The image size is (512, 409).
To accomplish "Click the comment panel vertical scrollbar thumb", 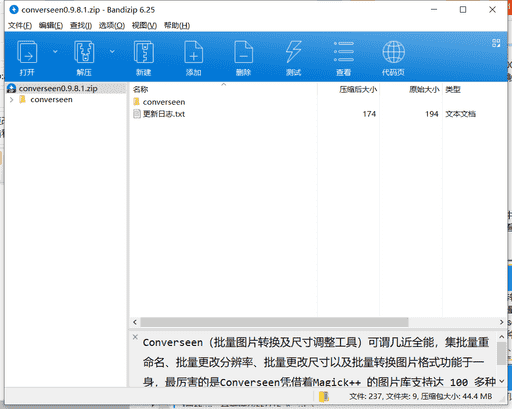I will pos(501,353).
